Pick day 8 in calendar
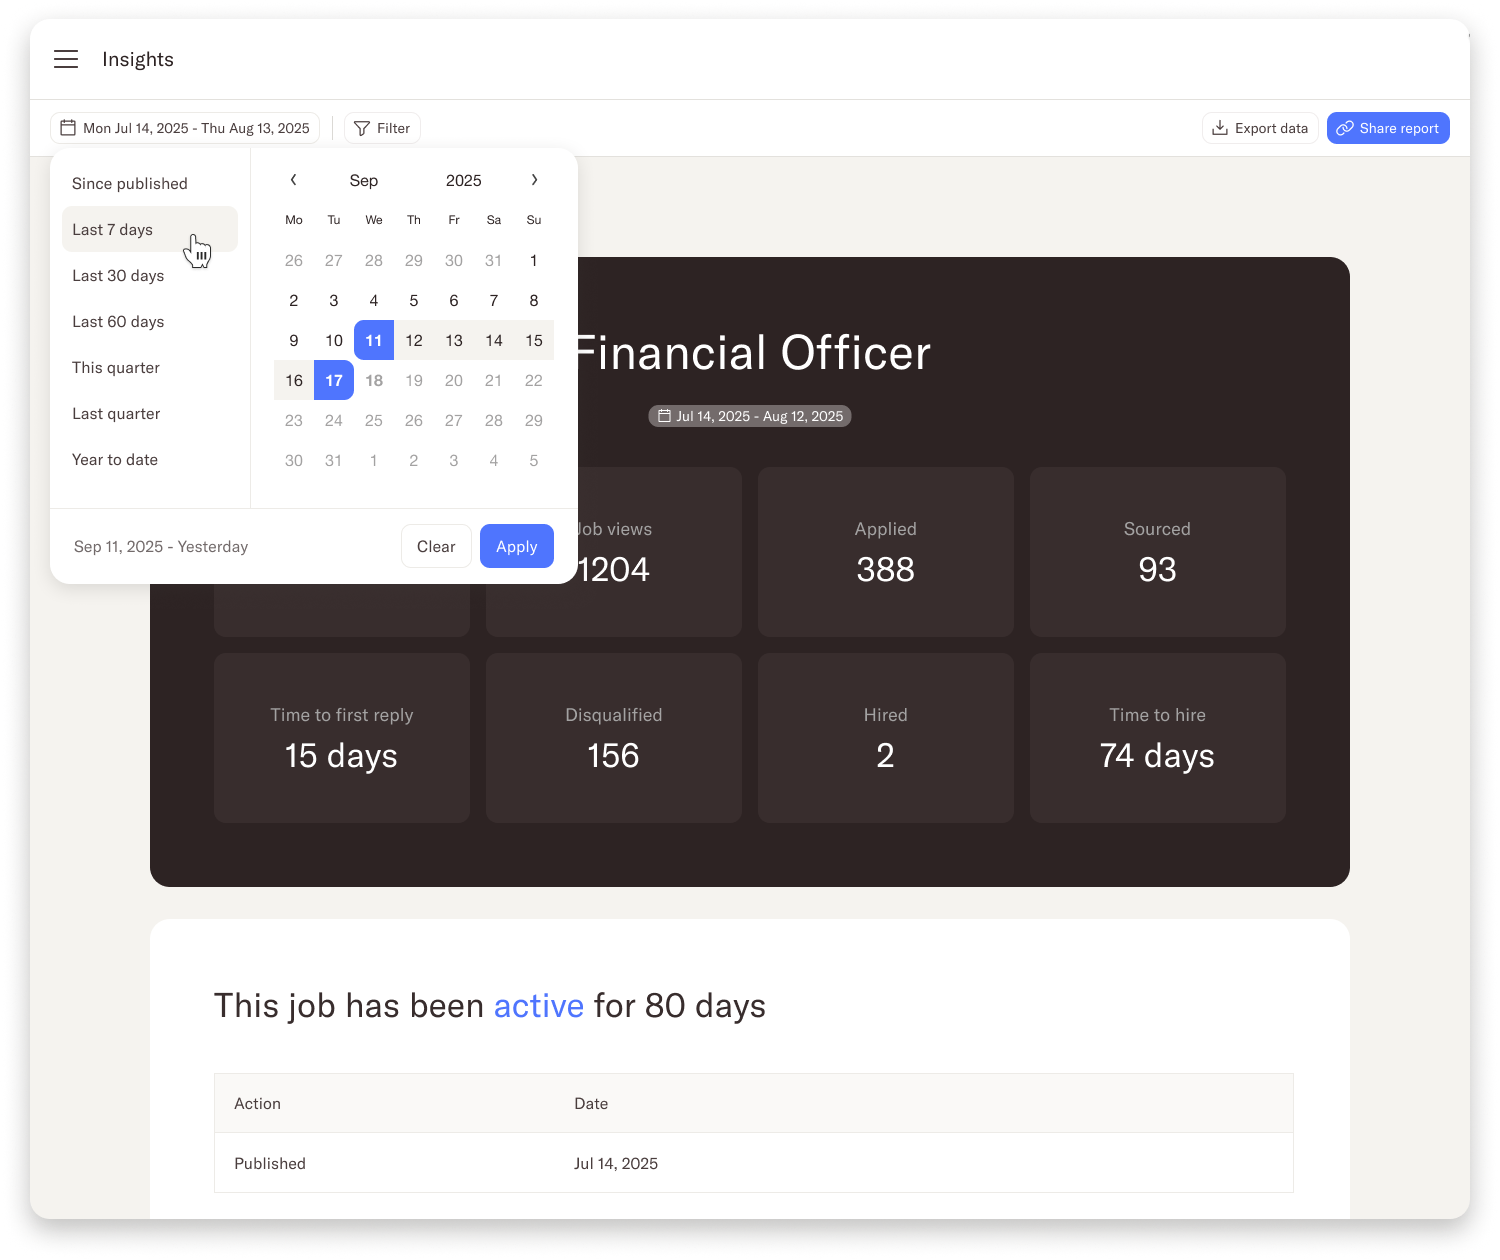The image size is (1500, 1260). coord(534,300)
